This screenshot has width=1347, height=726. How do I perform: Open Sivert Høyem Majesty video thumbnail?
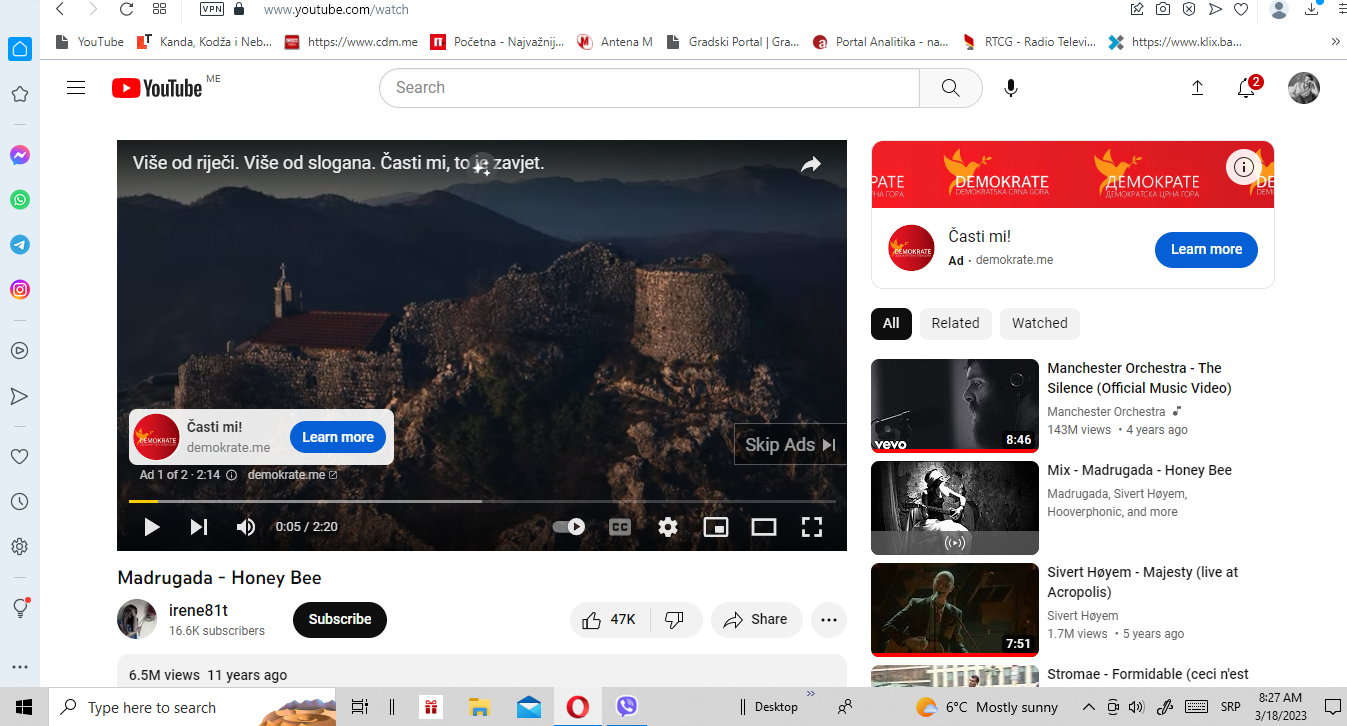click(955, 610)
